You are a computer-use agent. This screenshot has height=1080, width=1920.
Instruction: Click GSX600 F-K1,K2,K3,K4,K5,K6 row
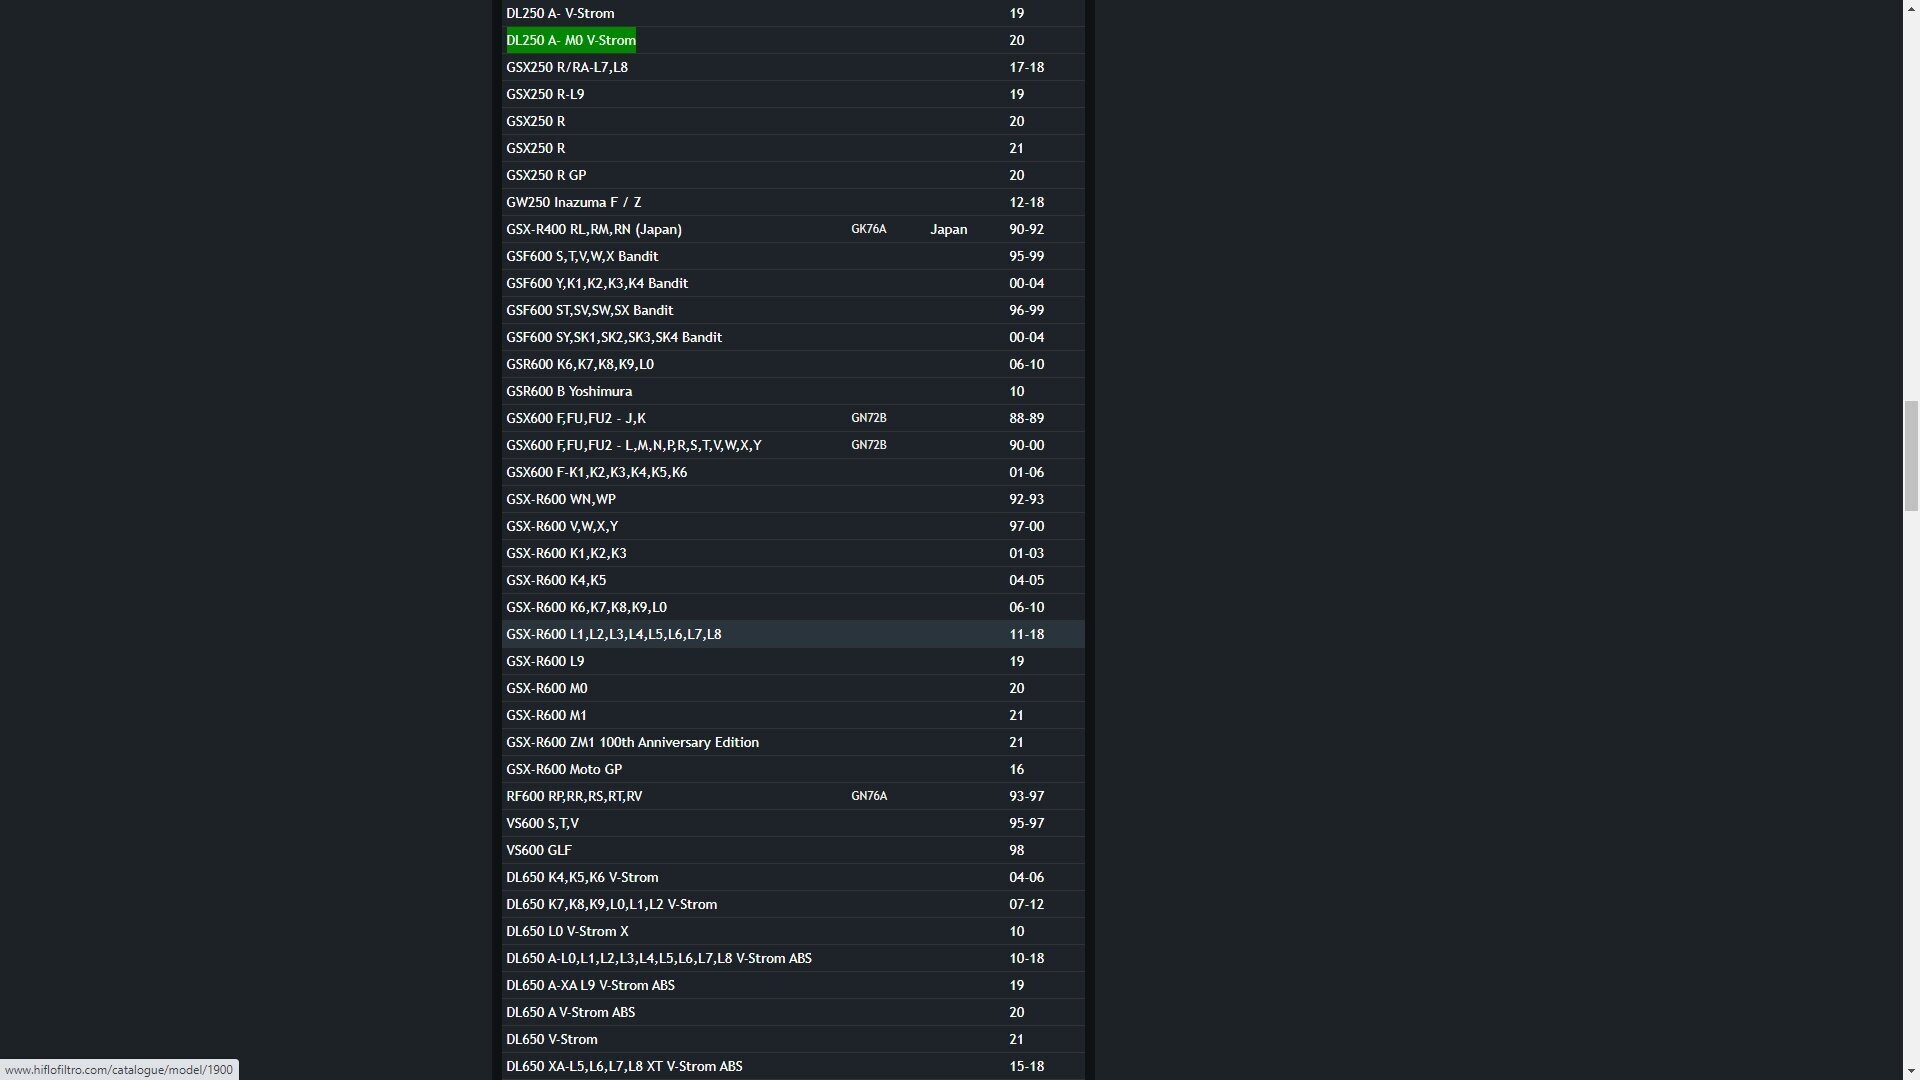[x=596, y=472]
